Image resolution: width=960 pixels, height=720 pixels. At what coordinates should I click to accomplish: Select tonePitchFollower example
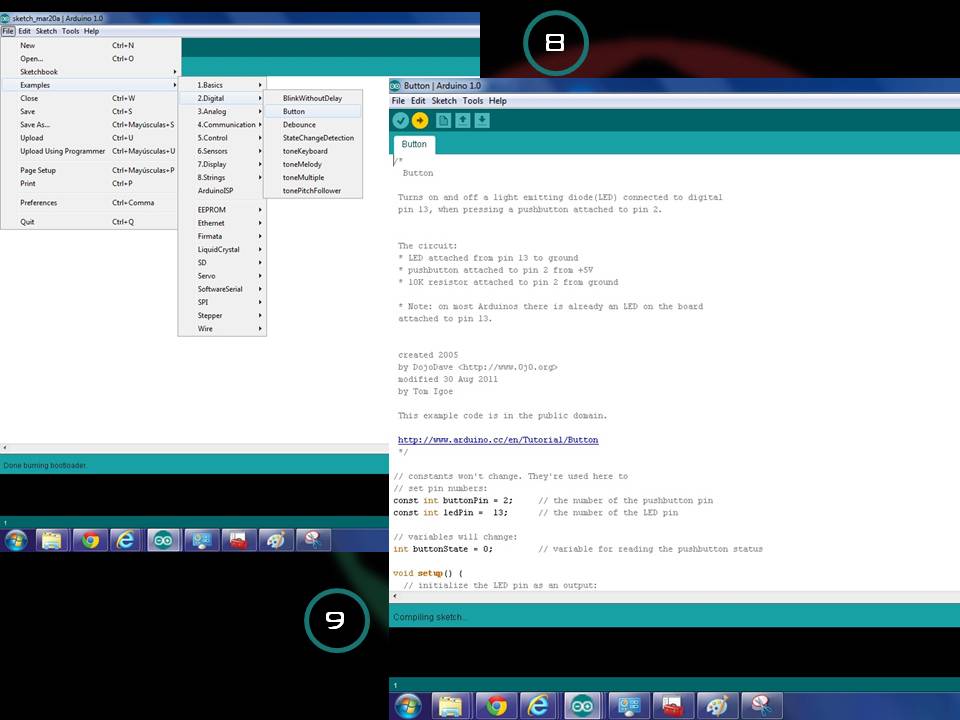pyautogui.click(x=313, y=190)
